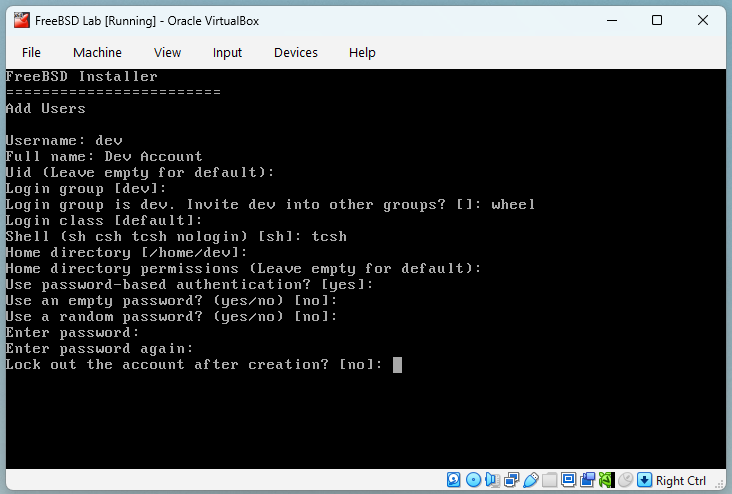Screen dimensions: 732x494
Task: Open the Input menu
Action: (x=227, y=52)
